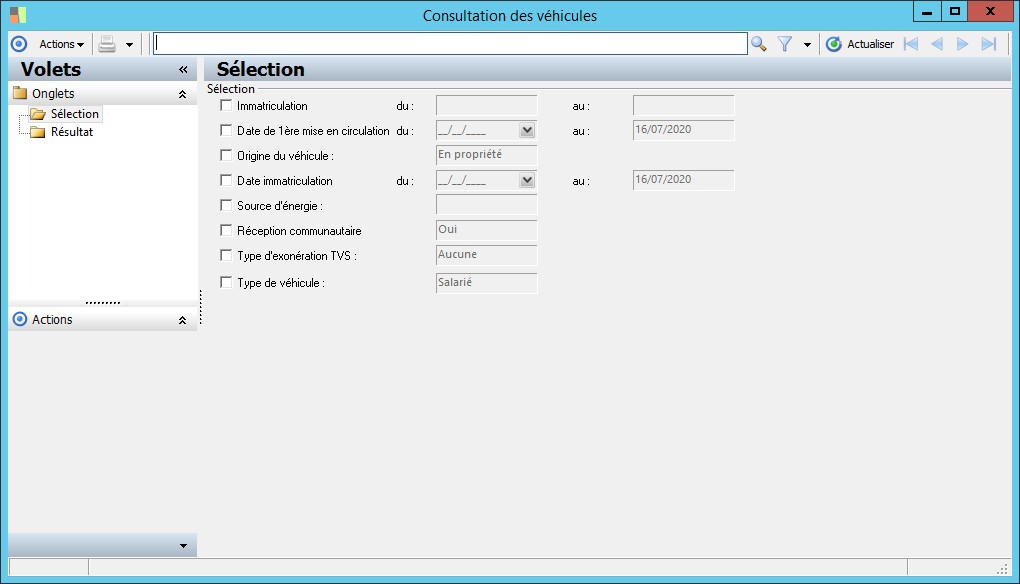
Task: Maximize the Consultation des véhicules window
Action: (955, 11)
